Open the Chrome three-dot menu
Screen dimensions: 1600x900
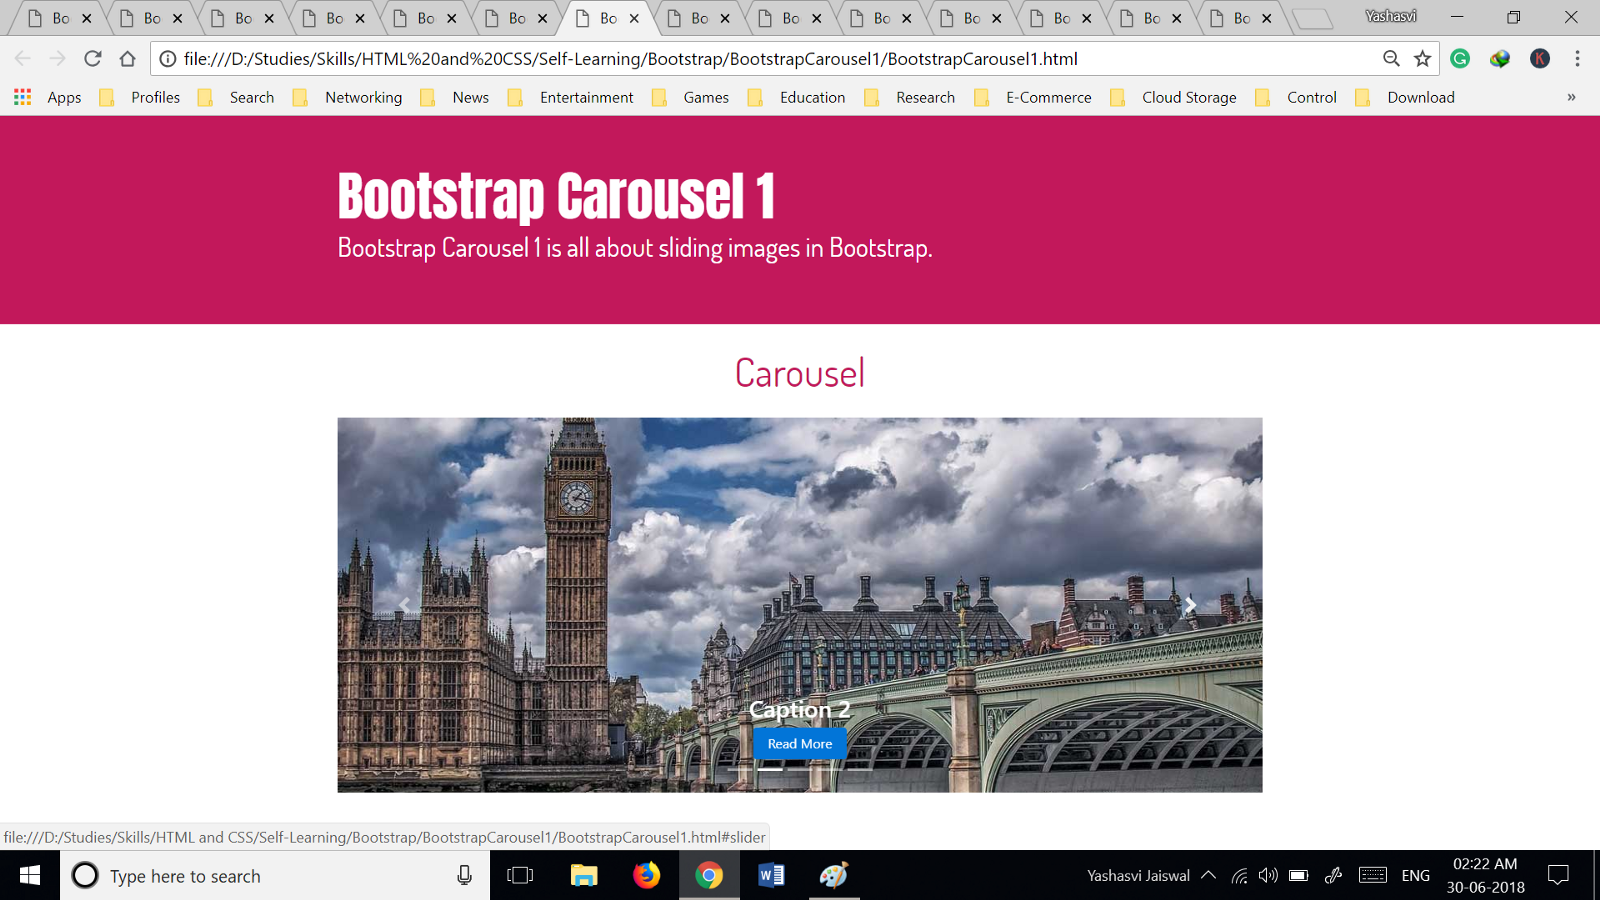pyautogui.click(x=1577, y=59)
